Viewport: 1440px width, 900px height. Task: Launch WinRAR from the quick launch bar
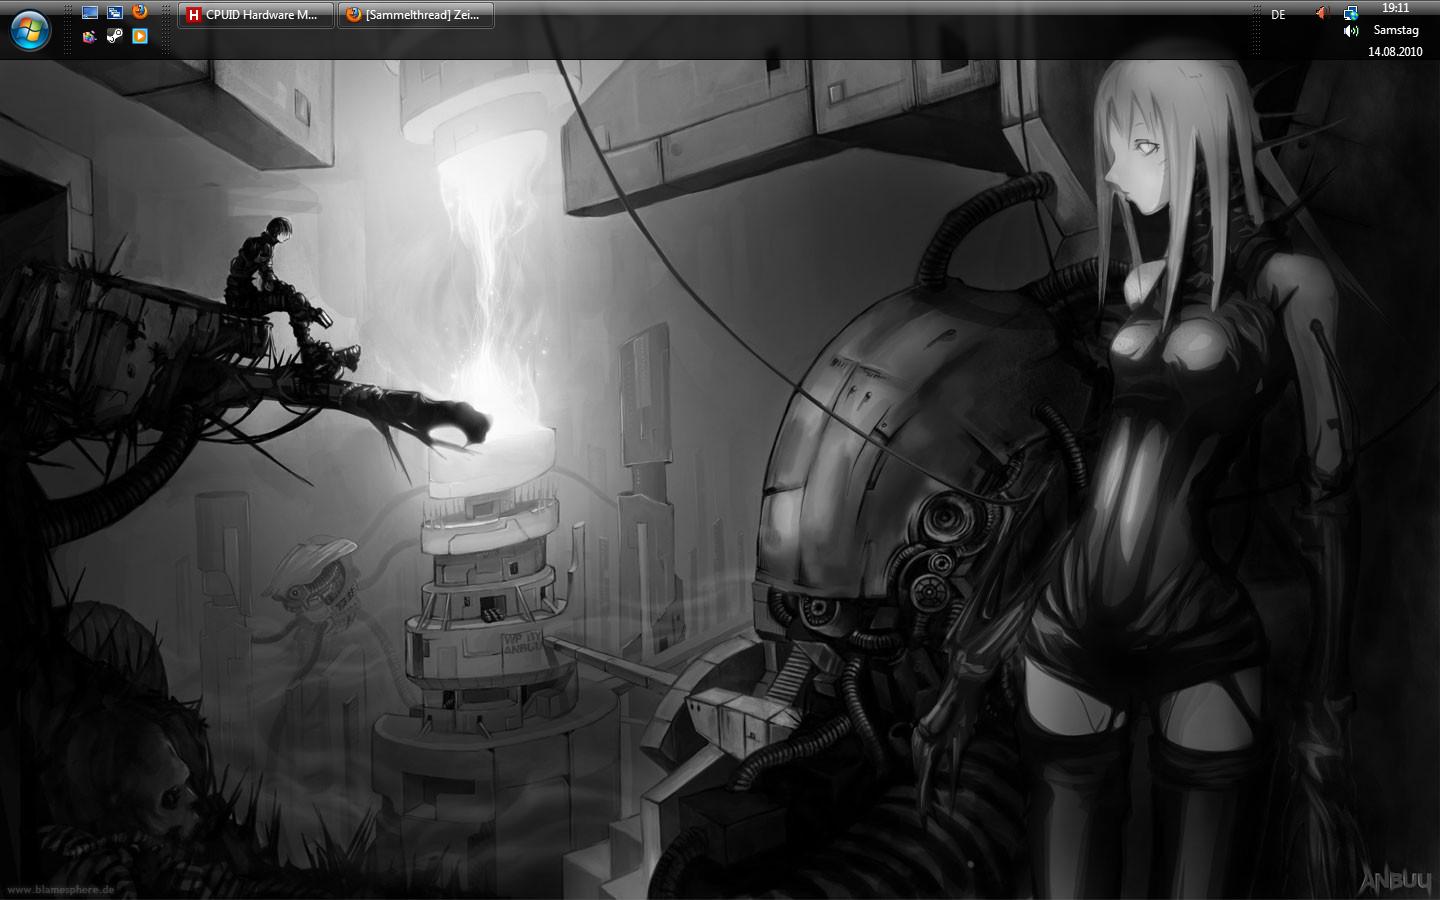tap(90, 36)
